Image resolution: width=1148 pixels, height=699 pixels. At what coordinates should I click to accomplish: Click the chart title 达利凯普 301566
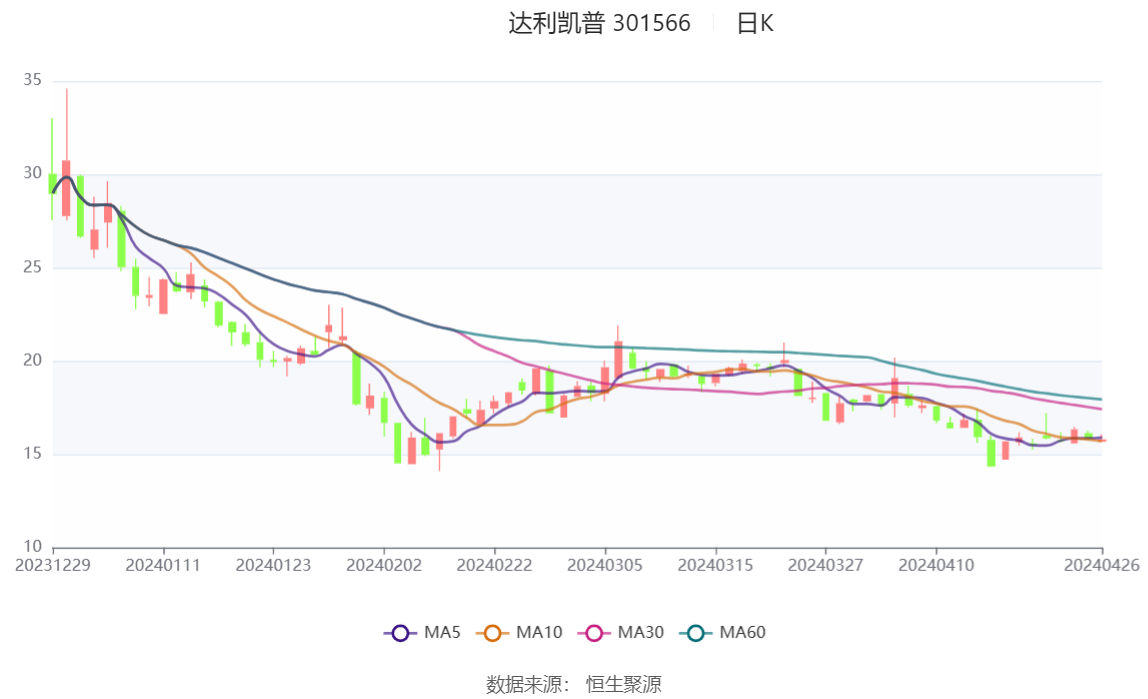599,23
